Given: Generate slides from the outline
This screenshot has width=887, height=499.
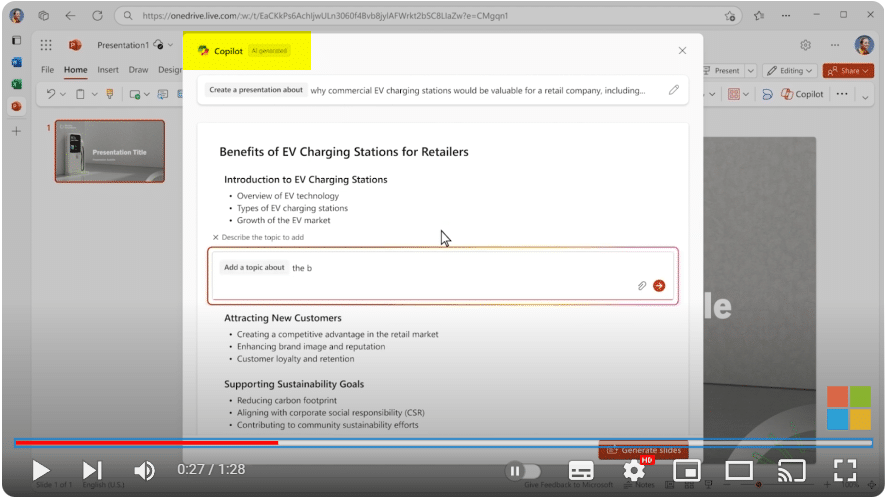Looking at the screenshot, I should pos(644,450).
